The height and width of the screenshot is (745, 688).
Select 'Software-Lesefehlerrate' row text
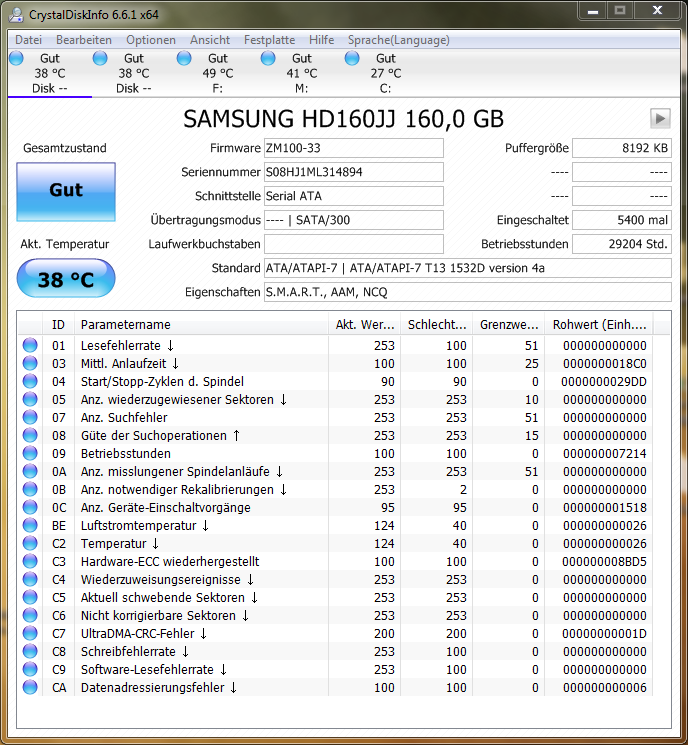147,669
